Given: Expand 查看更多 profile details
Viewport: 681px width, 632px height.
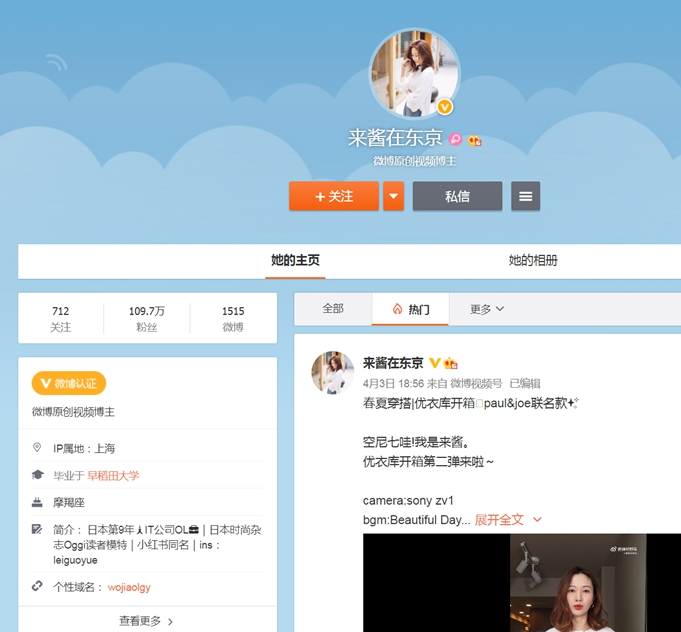Looking at the screenshot, I should (x=146, y=620).
